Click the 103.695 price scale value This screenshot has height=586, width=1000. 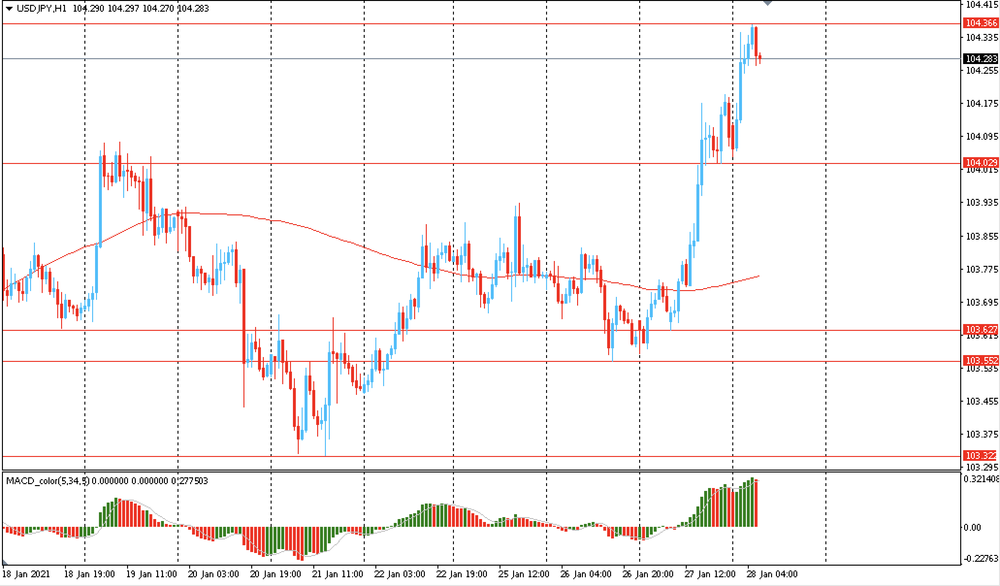pyautogui.click(x=982, y=302)
